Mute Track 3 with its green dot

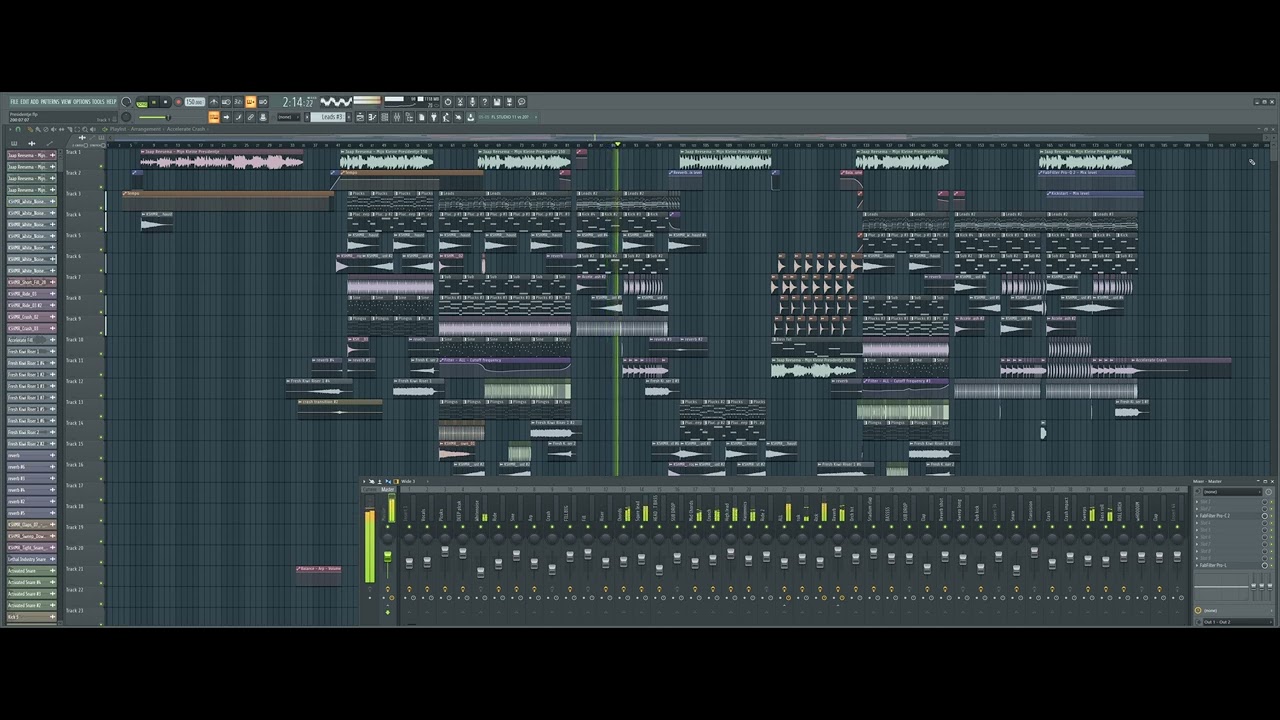click(101, 208)
